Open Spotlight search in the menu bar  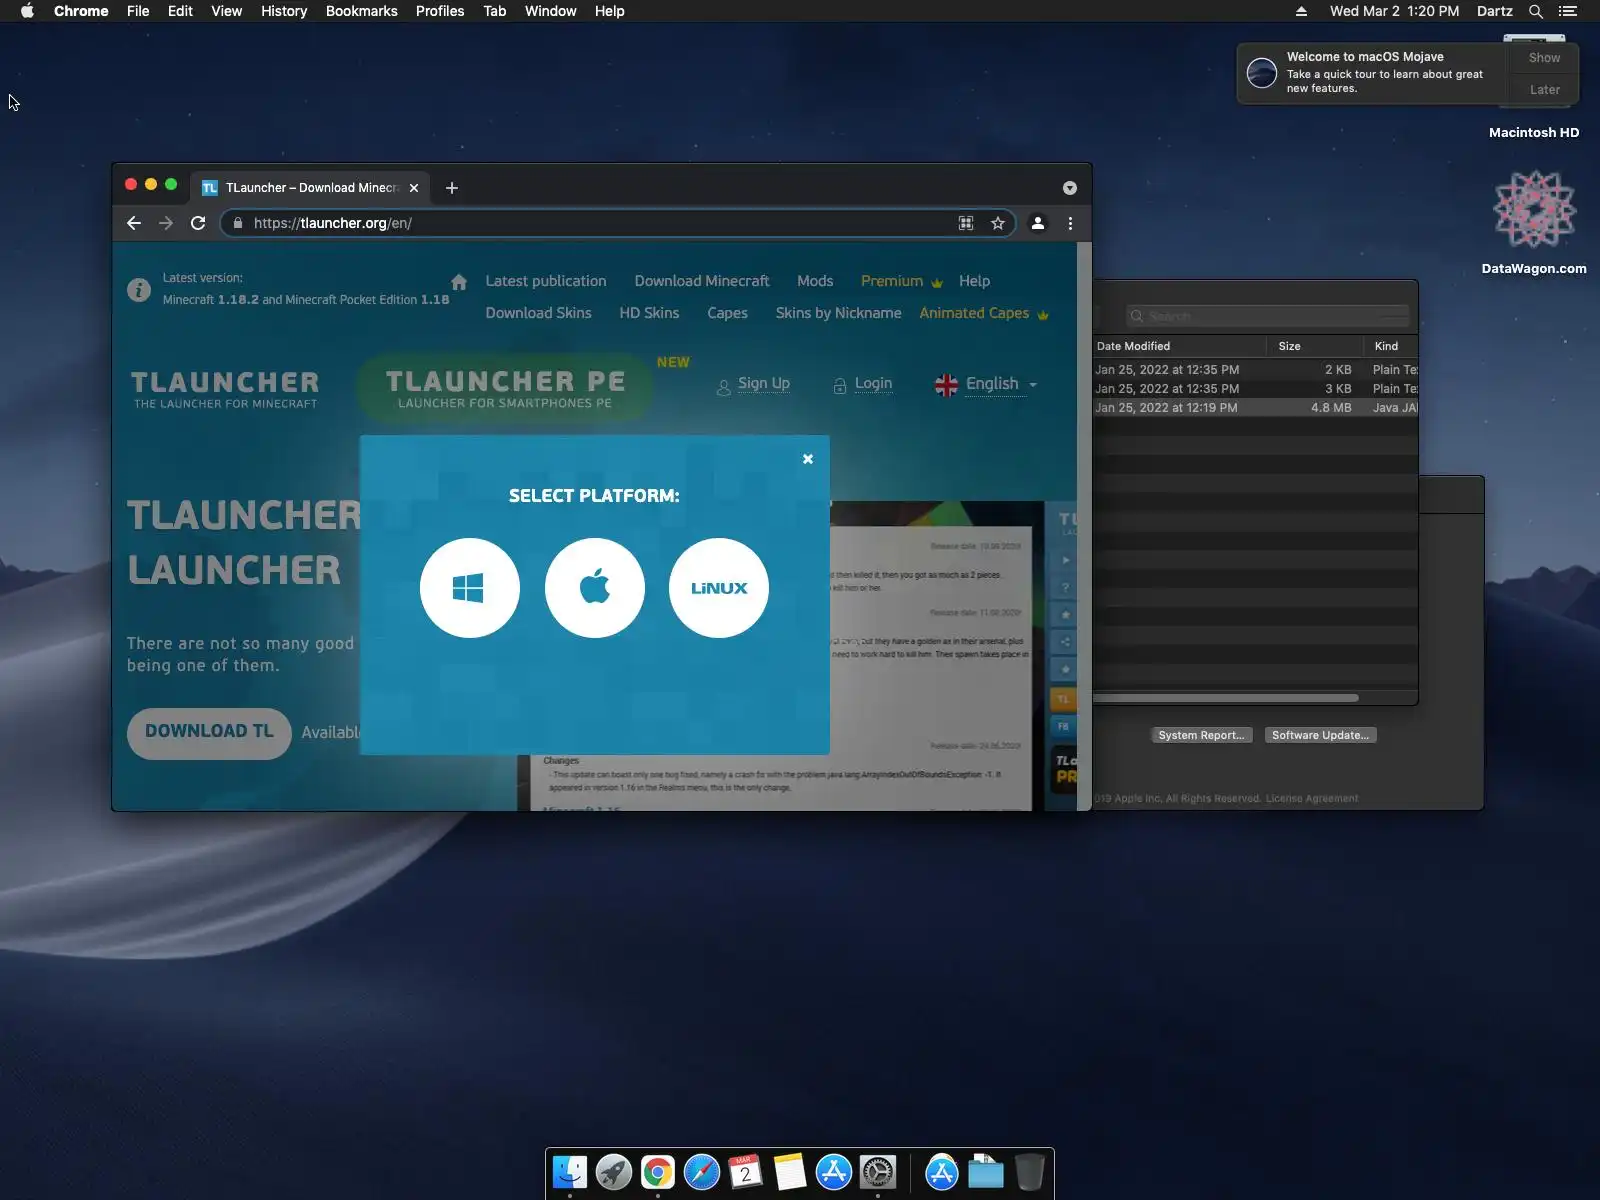tap(1536, 11)
